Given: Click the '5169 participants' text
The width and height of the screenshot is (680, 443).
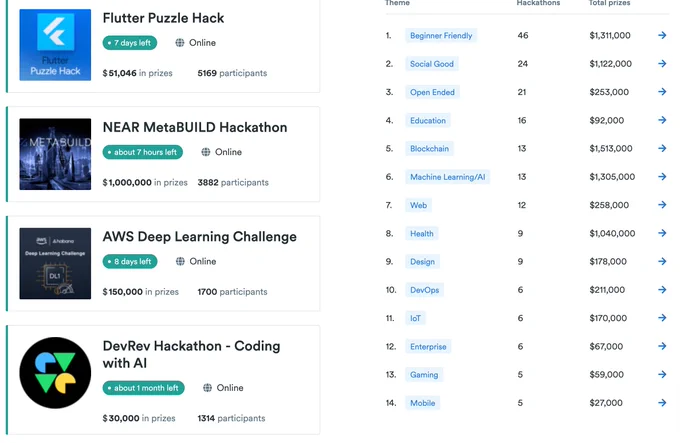Looking at the screenshot, I should [232, 73].
